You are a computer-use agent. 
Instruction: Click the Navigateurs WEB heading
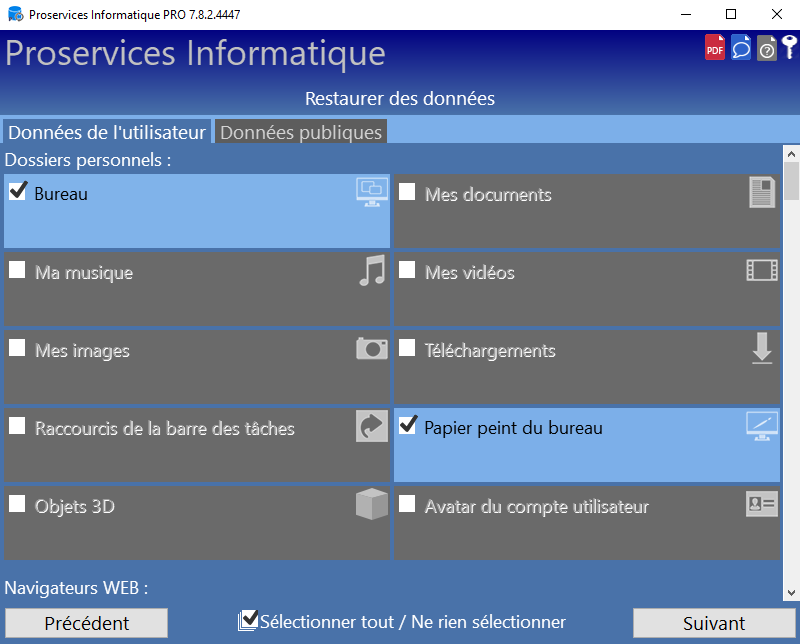[77, 588]
